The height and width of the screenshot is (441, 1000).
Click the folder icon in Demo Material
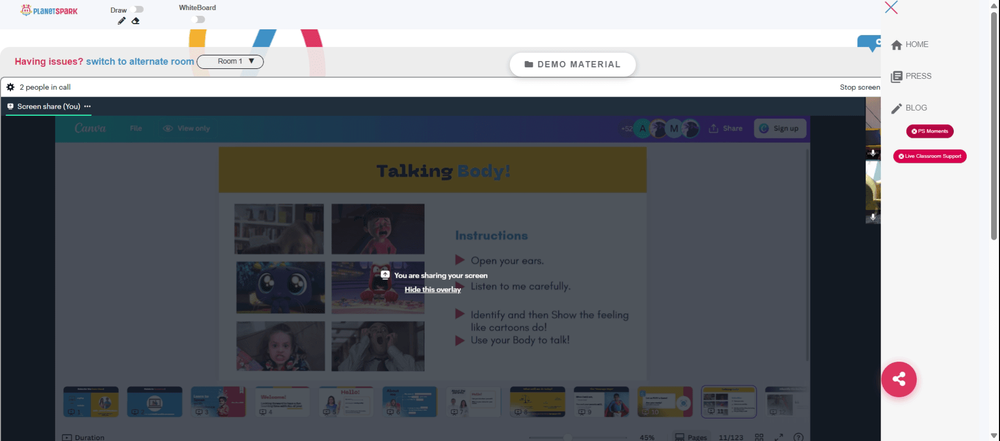[529, 64]
